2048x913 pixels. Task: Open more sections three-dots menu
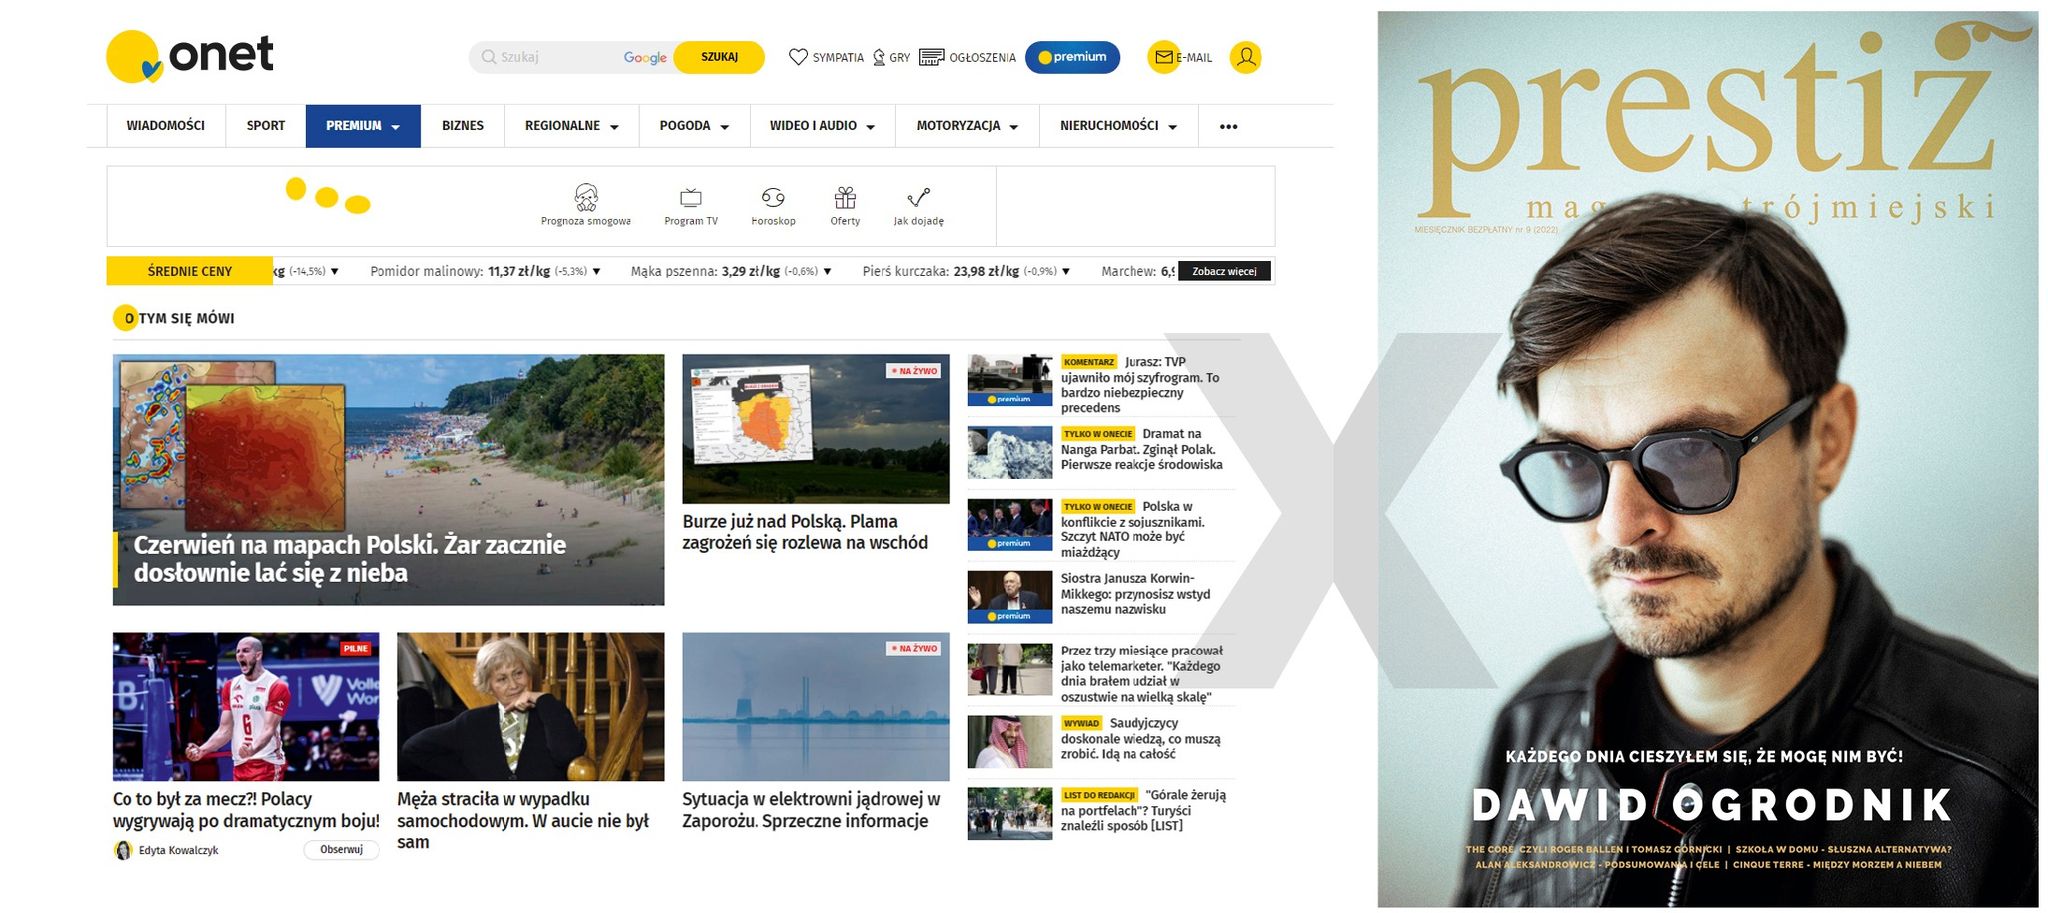[x=1228, y=126]
